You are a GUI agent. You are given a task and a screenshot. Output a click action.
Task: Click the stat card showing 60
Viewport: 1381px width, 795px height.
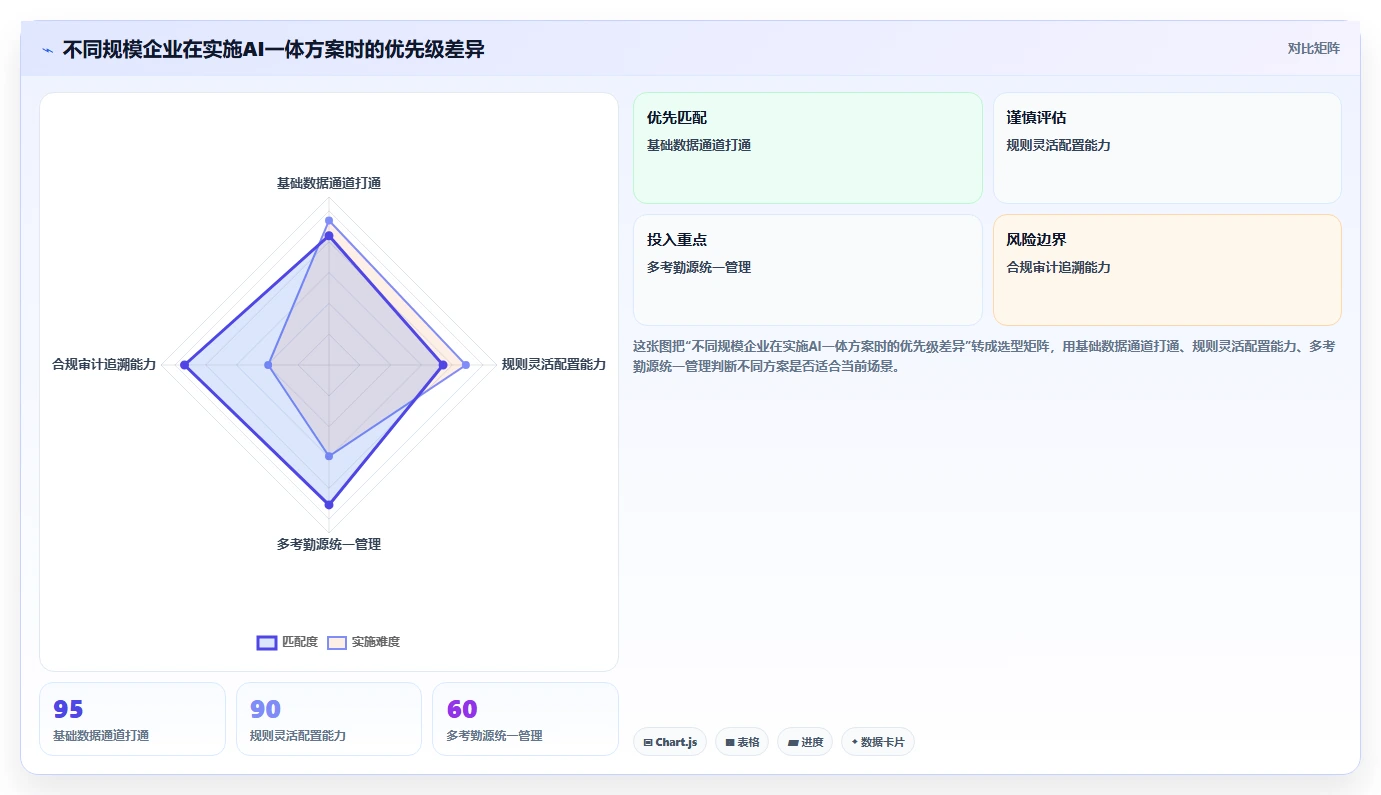pos(525,719)
